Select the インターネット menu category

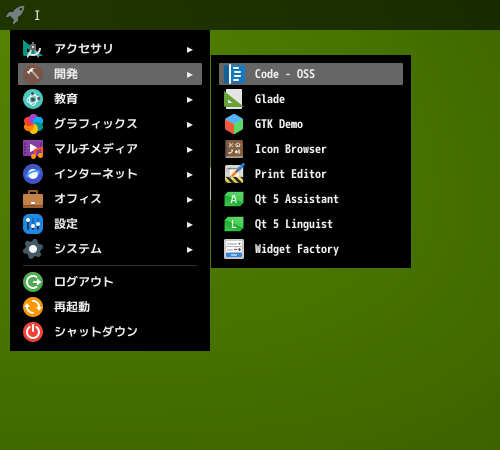tap(110, 174)
